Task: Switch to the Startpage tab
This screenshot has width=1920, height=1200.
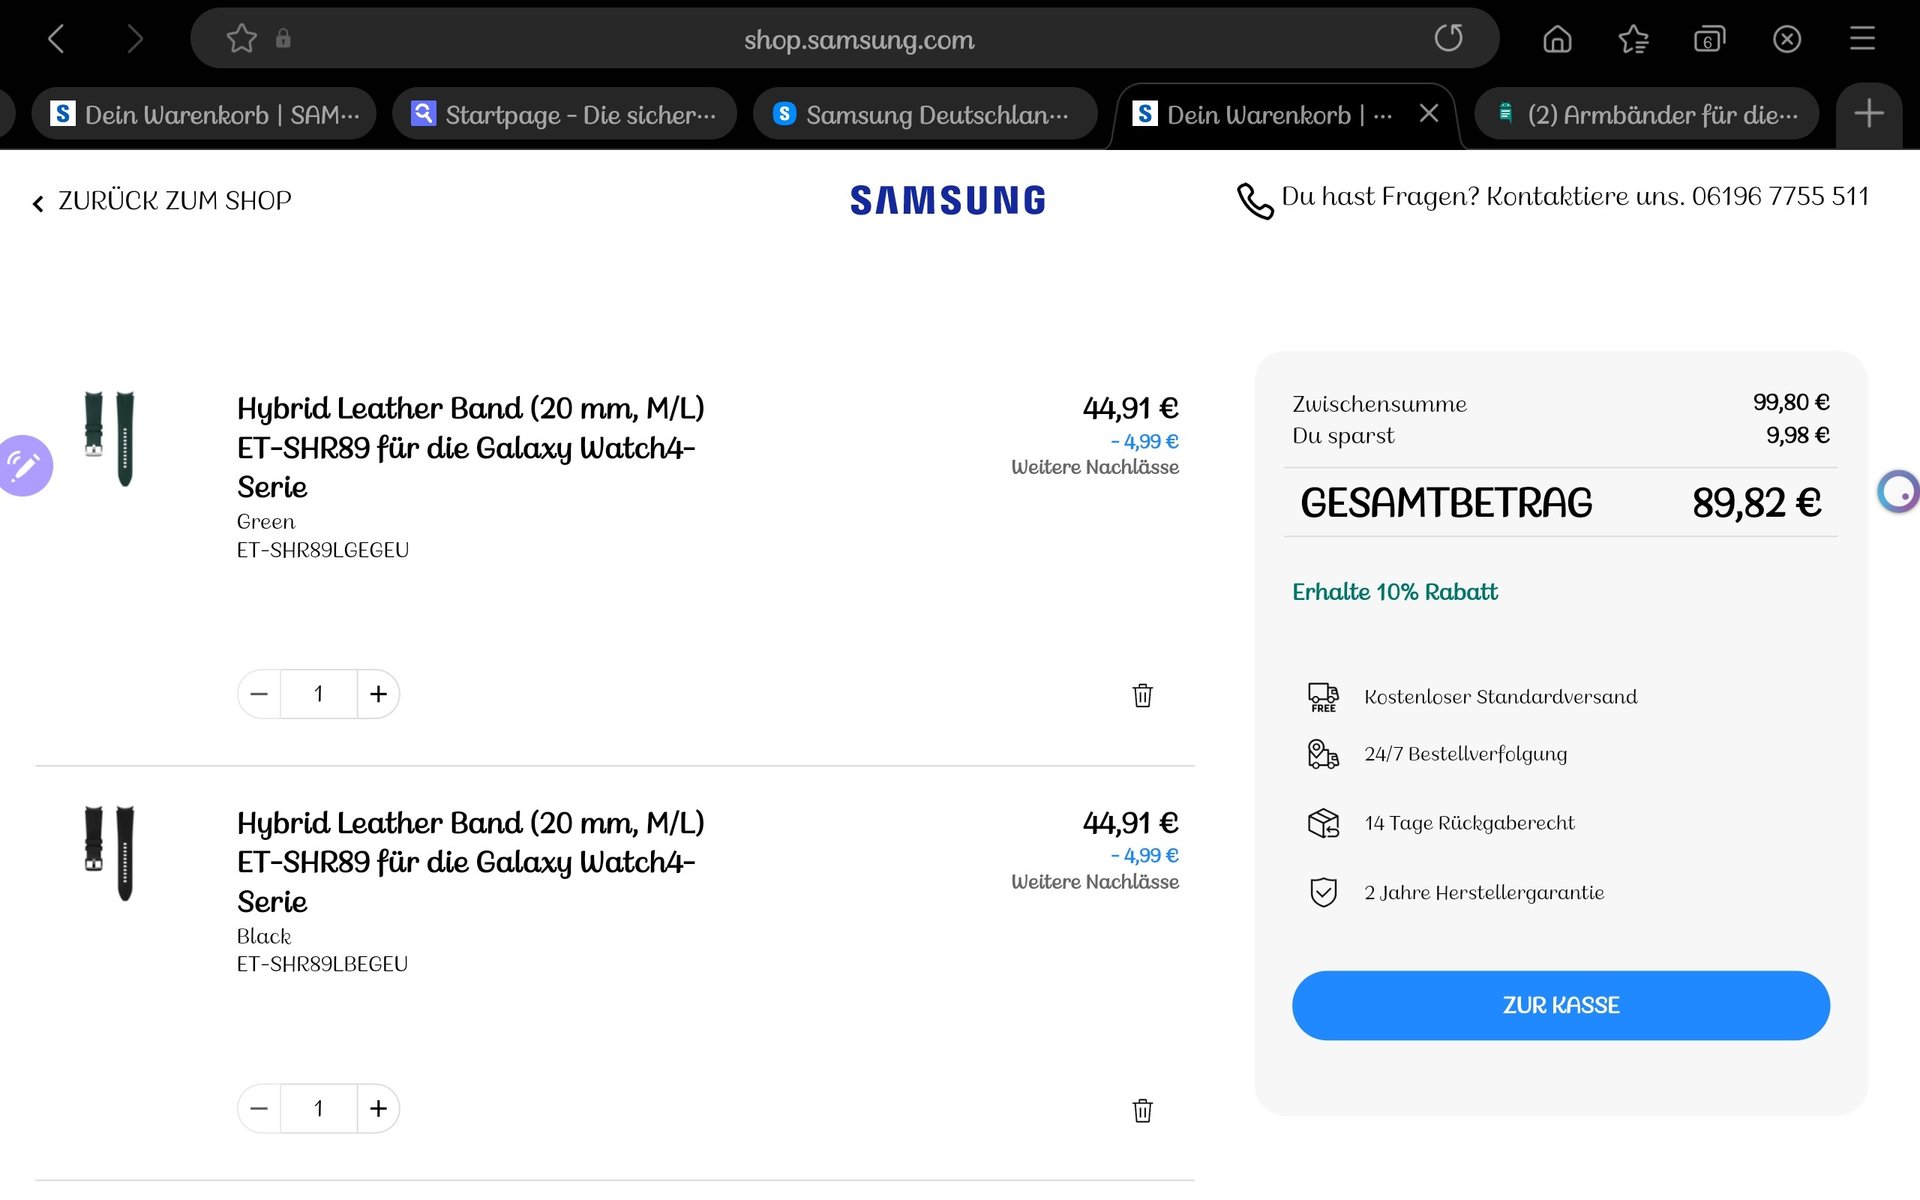Action: (x=565, y=115)
